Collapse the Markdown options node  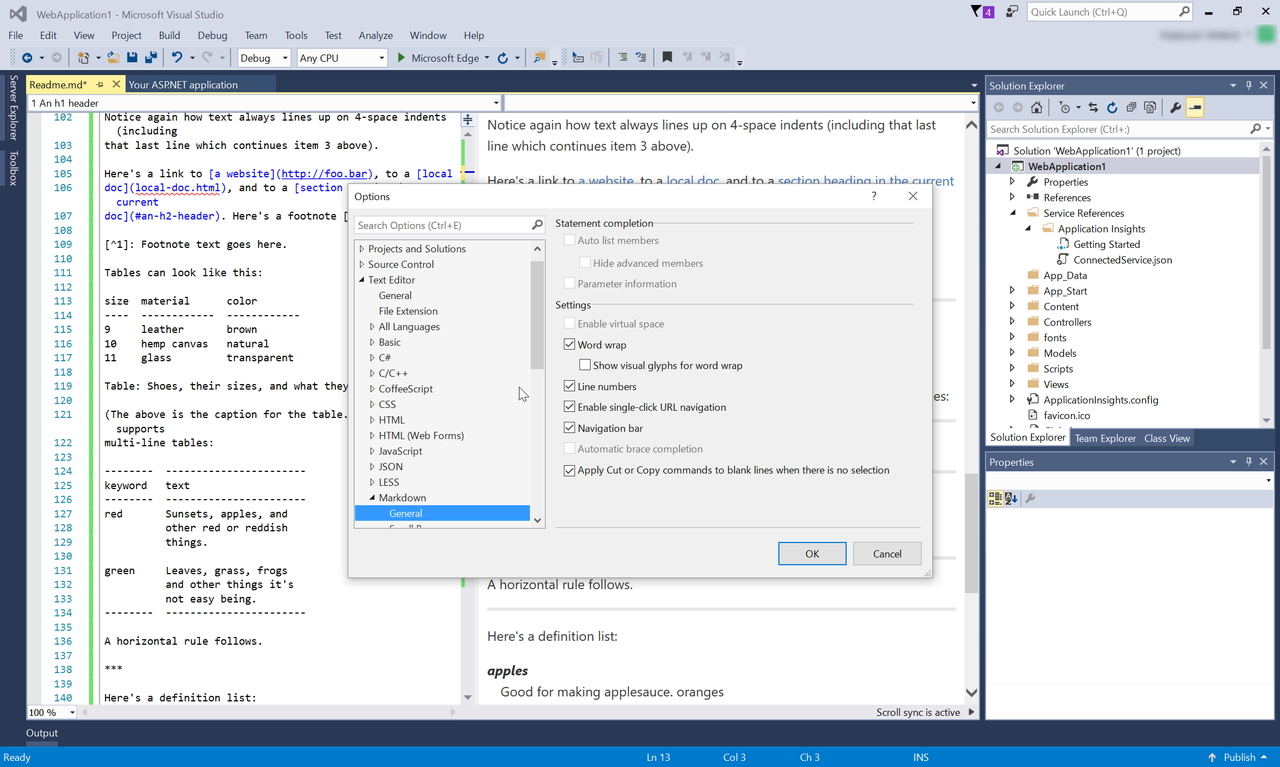click(372, 498)
